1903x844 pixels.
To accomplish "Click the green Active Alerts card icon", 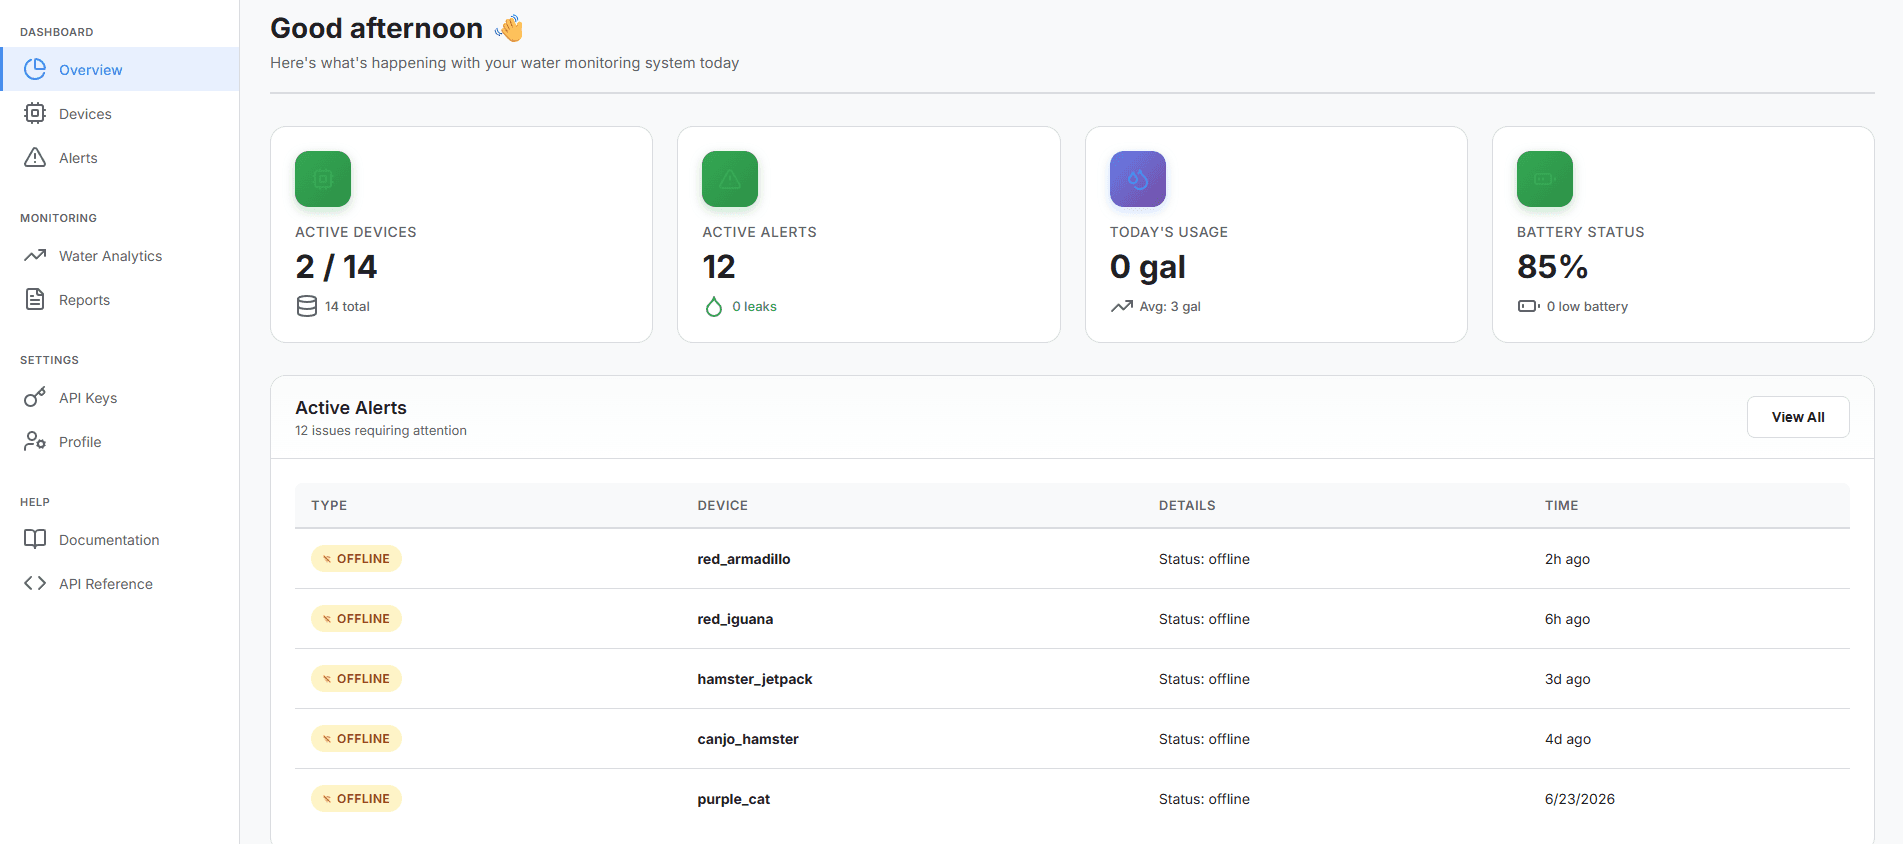I will coord(730,179).
